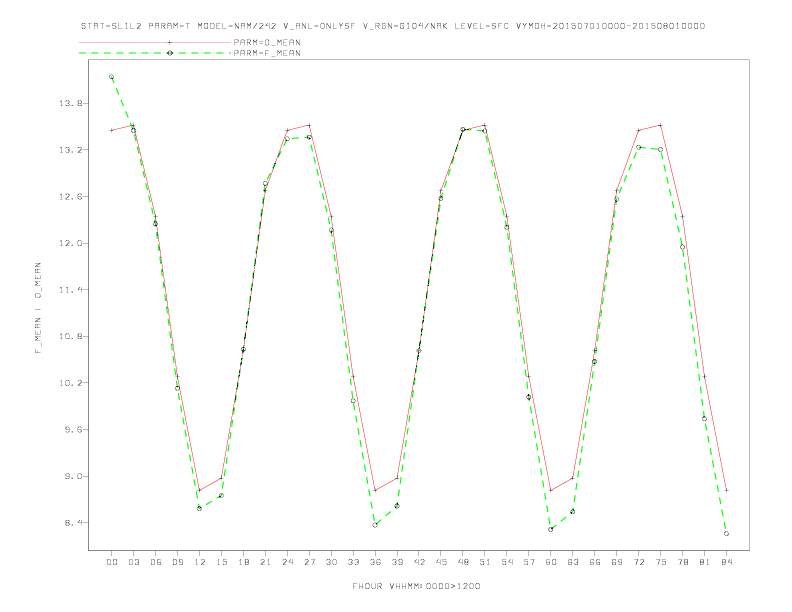Viewport: 792px width, 612px height.
Task: Click the x-axis tick label 63
Action: click(573, 562)
